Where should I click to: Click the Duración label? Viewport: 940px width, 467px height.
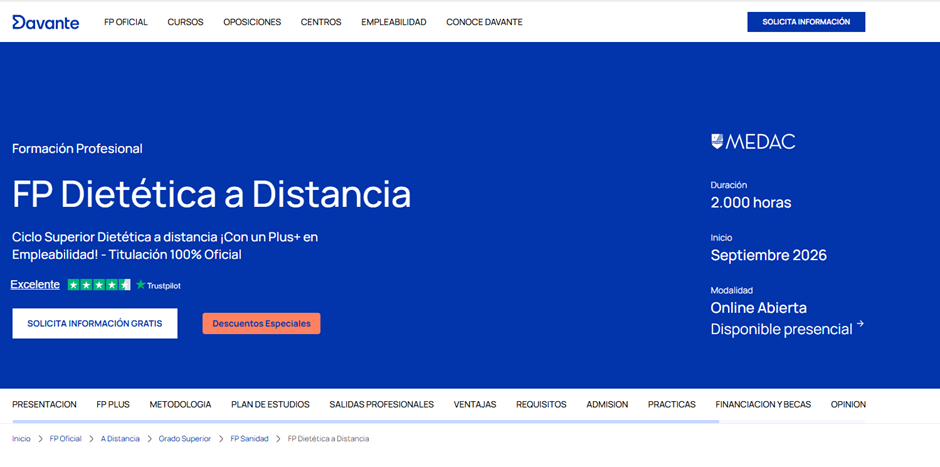click(728, 185)
